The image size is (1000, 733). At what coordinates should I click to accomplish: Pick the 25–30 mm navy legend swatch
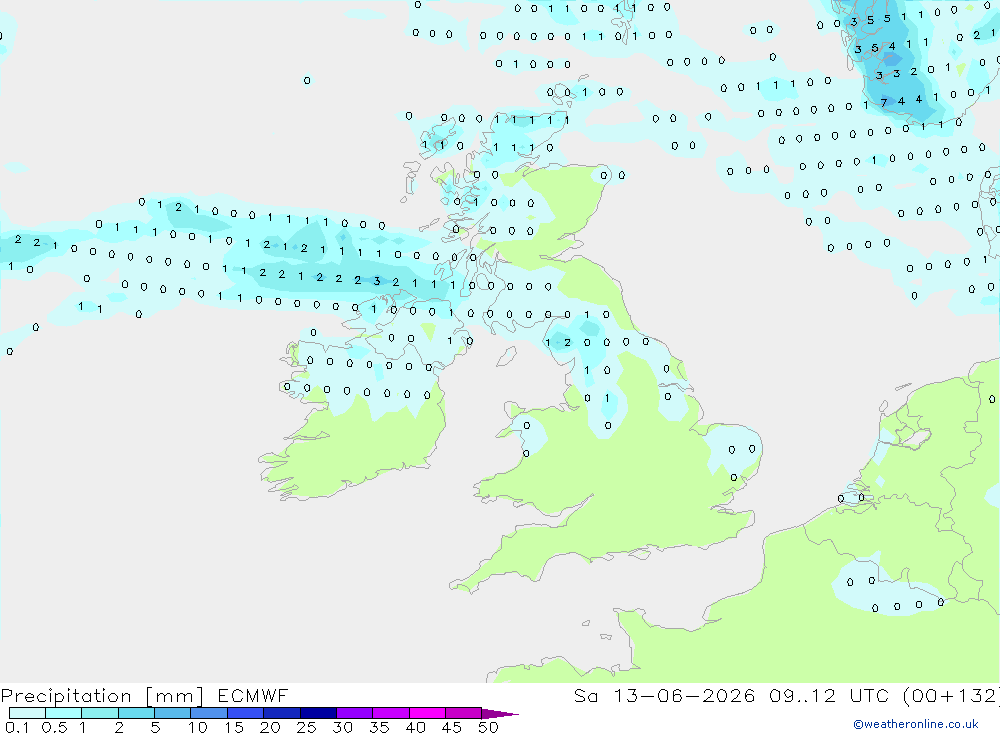(318, 713)
